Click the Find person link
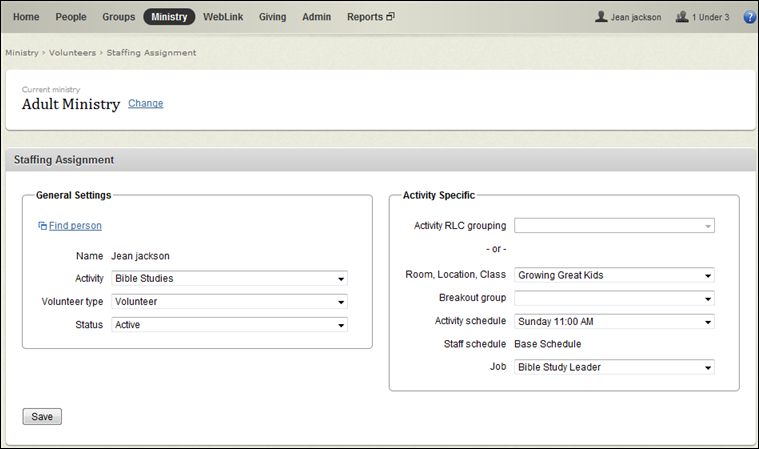759x449 pixels. pyautogui.click(x=75, y=226)
